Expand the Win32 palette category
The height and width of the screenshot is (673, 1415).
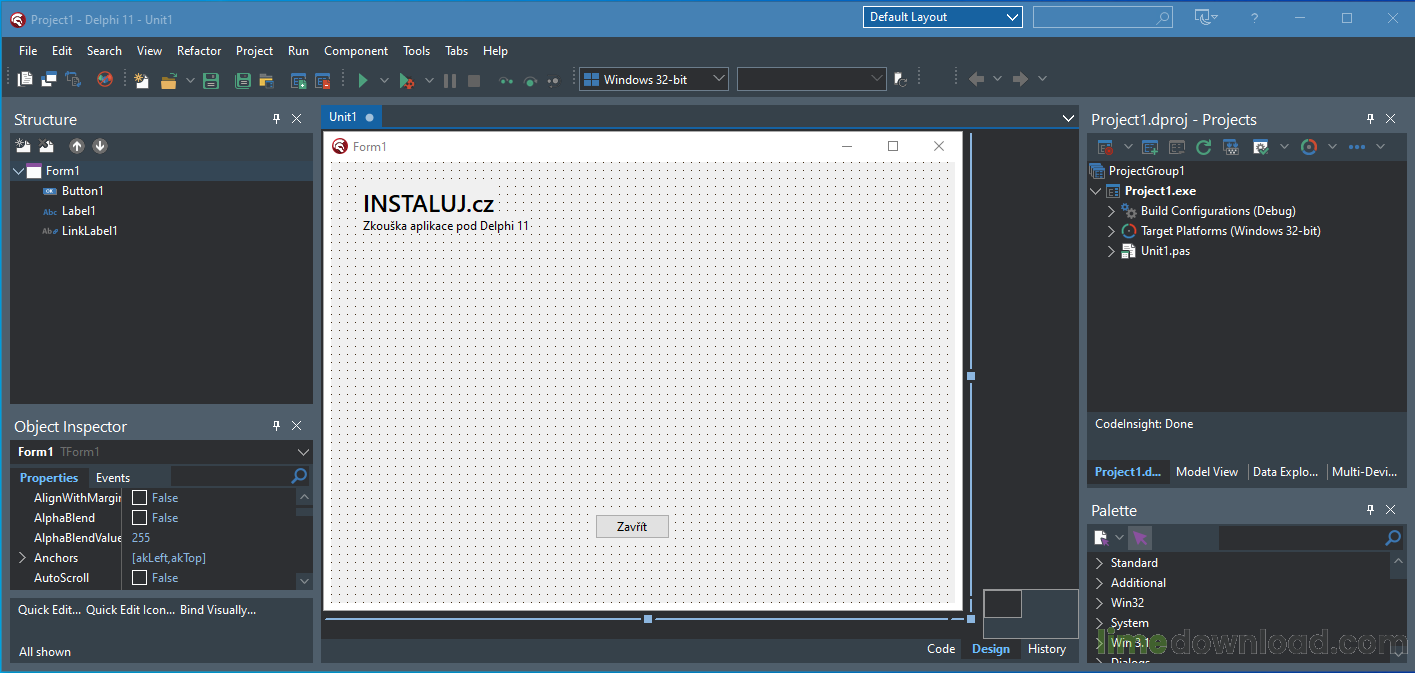pyautogui.click(x=1099, y=603)
